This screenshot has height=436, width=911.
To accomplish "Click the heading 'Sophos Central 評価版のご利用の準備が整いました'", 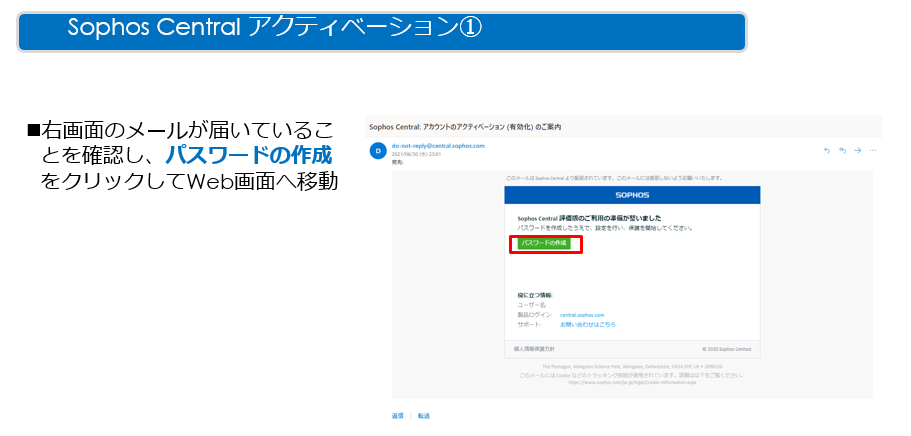I will pyautogui.click(x=589, y=218).
